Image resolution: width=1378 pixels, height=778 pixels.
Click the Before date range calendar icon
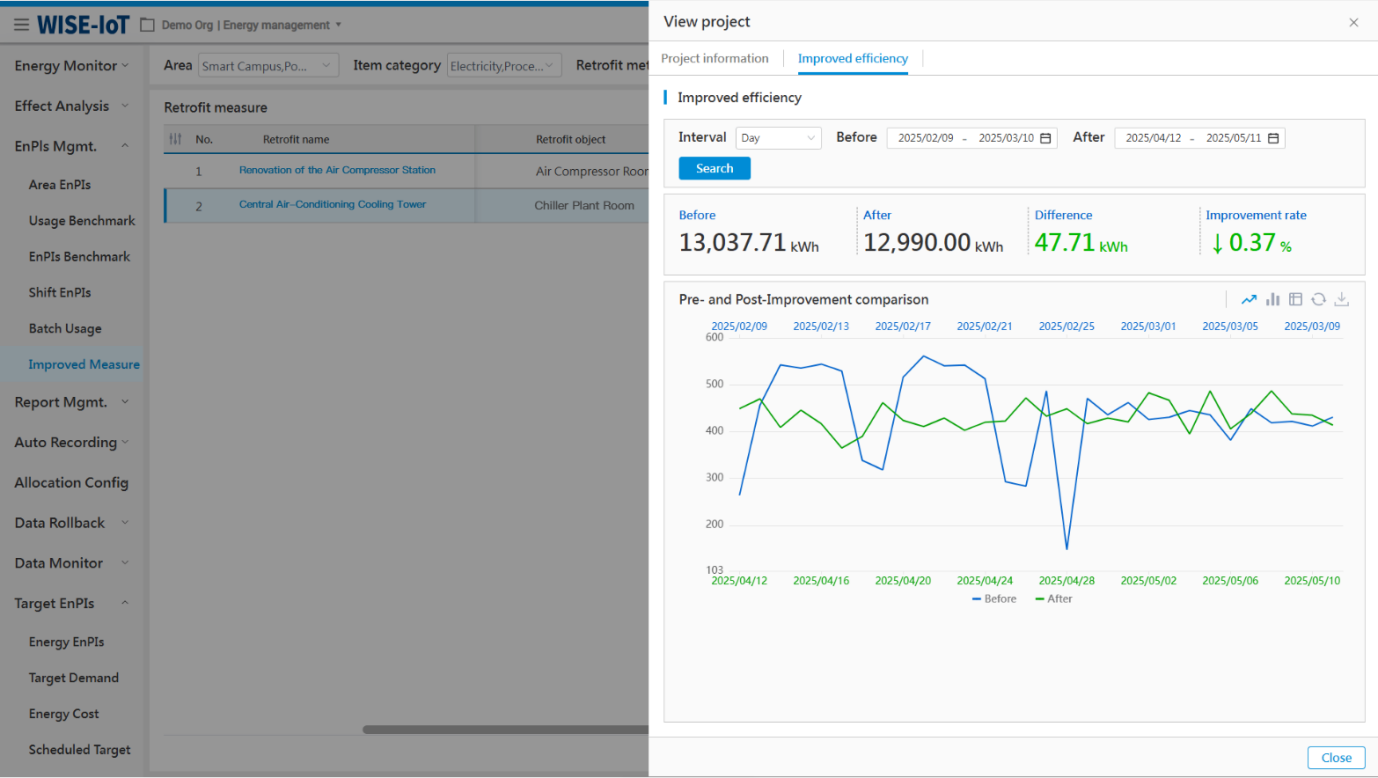tap(1045, 138)
